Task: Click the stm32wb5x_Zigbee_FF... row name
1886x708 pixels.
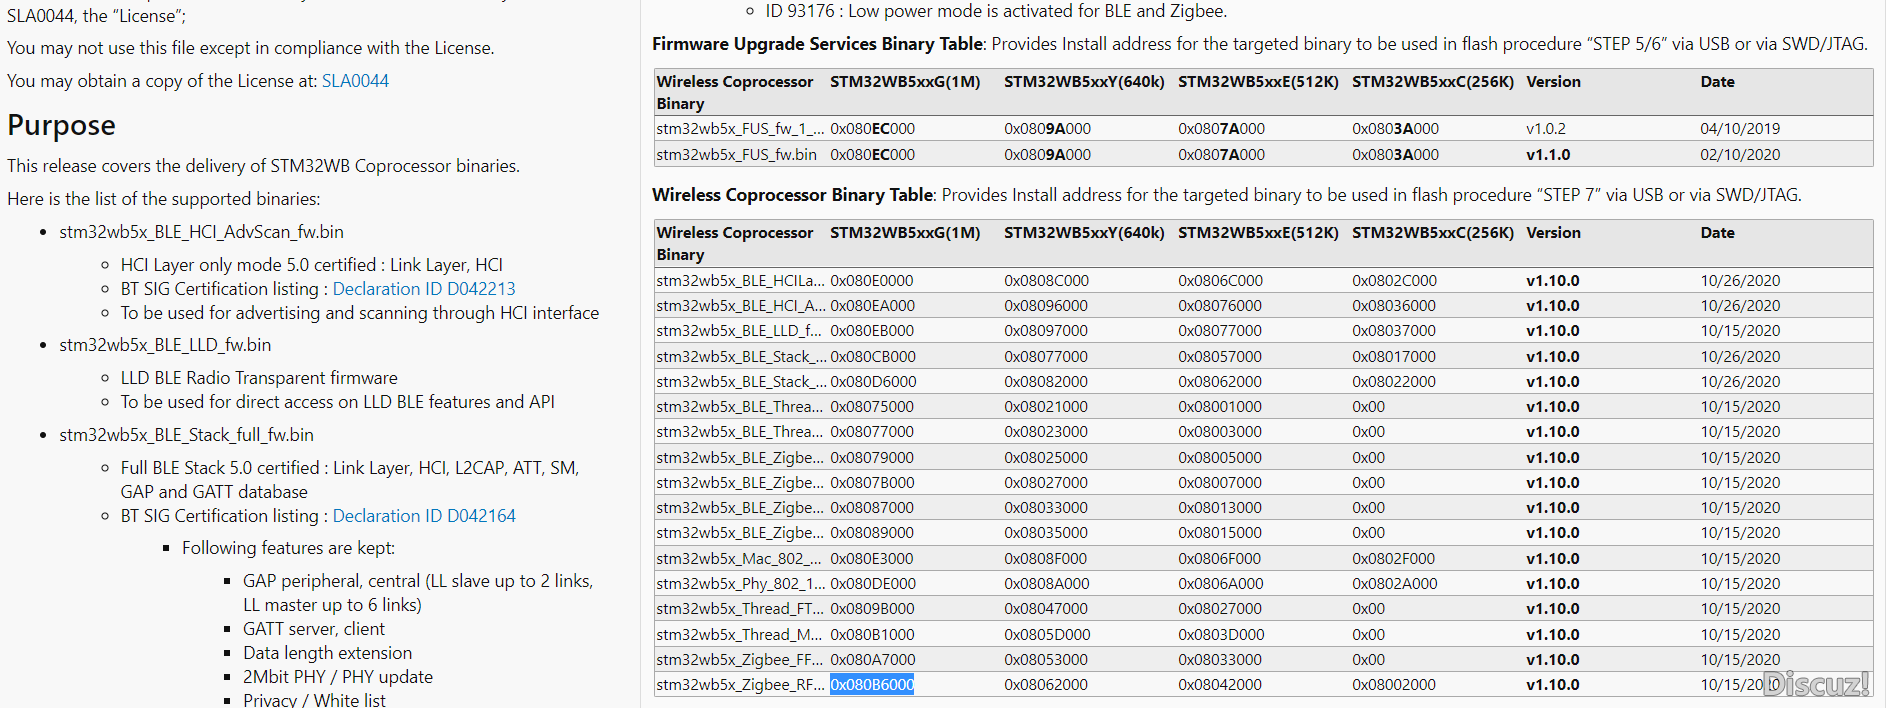Action: pyautogui.click(x=741, y=660)
